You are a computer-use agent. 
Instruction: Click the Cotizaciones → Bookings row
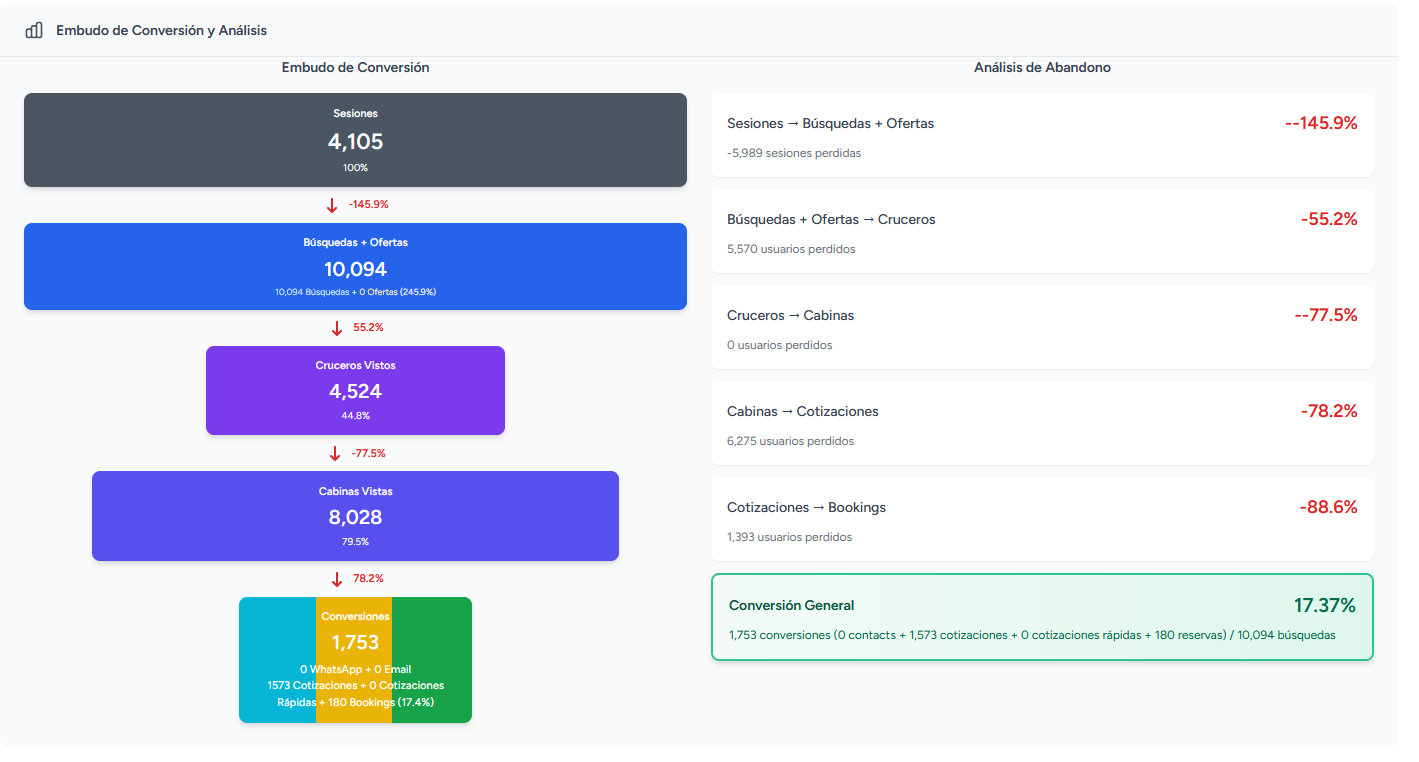[x=1042, y=519]
